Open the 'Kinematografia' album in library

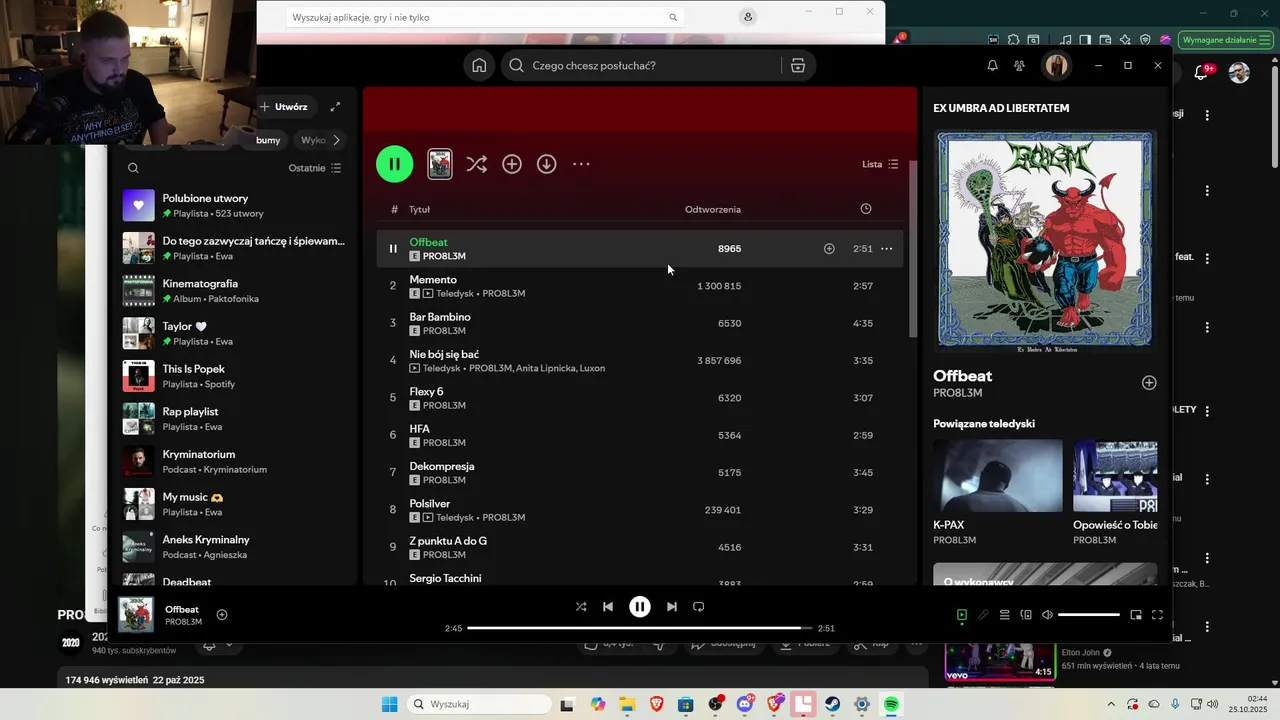click(x=232, y=290)
